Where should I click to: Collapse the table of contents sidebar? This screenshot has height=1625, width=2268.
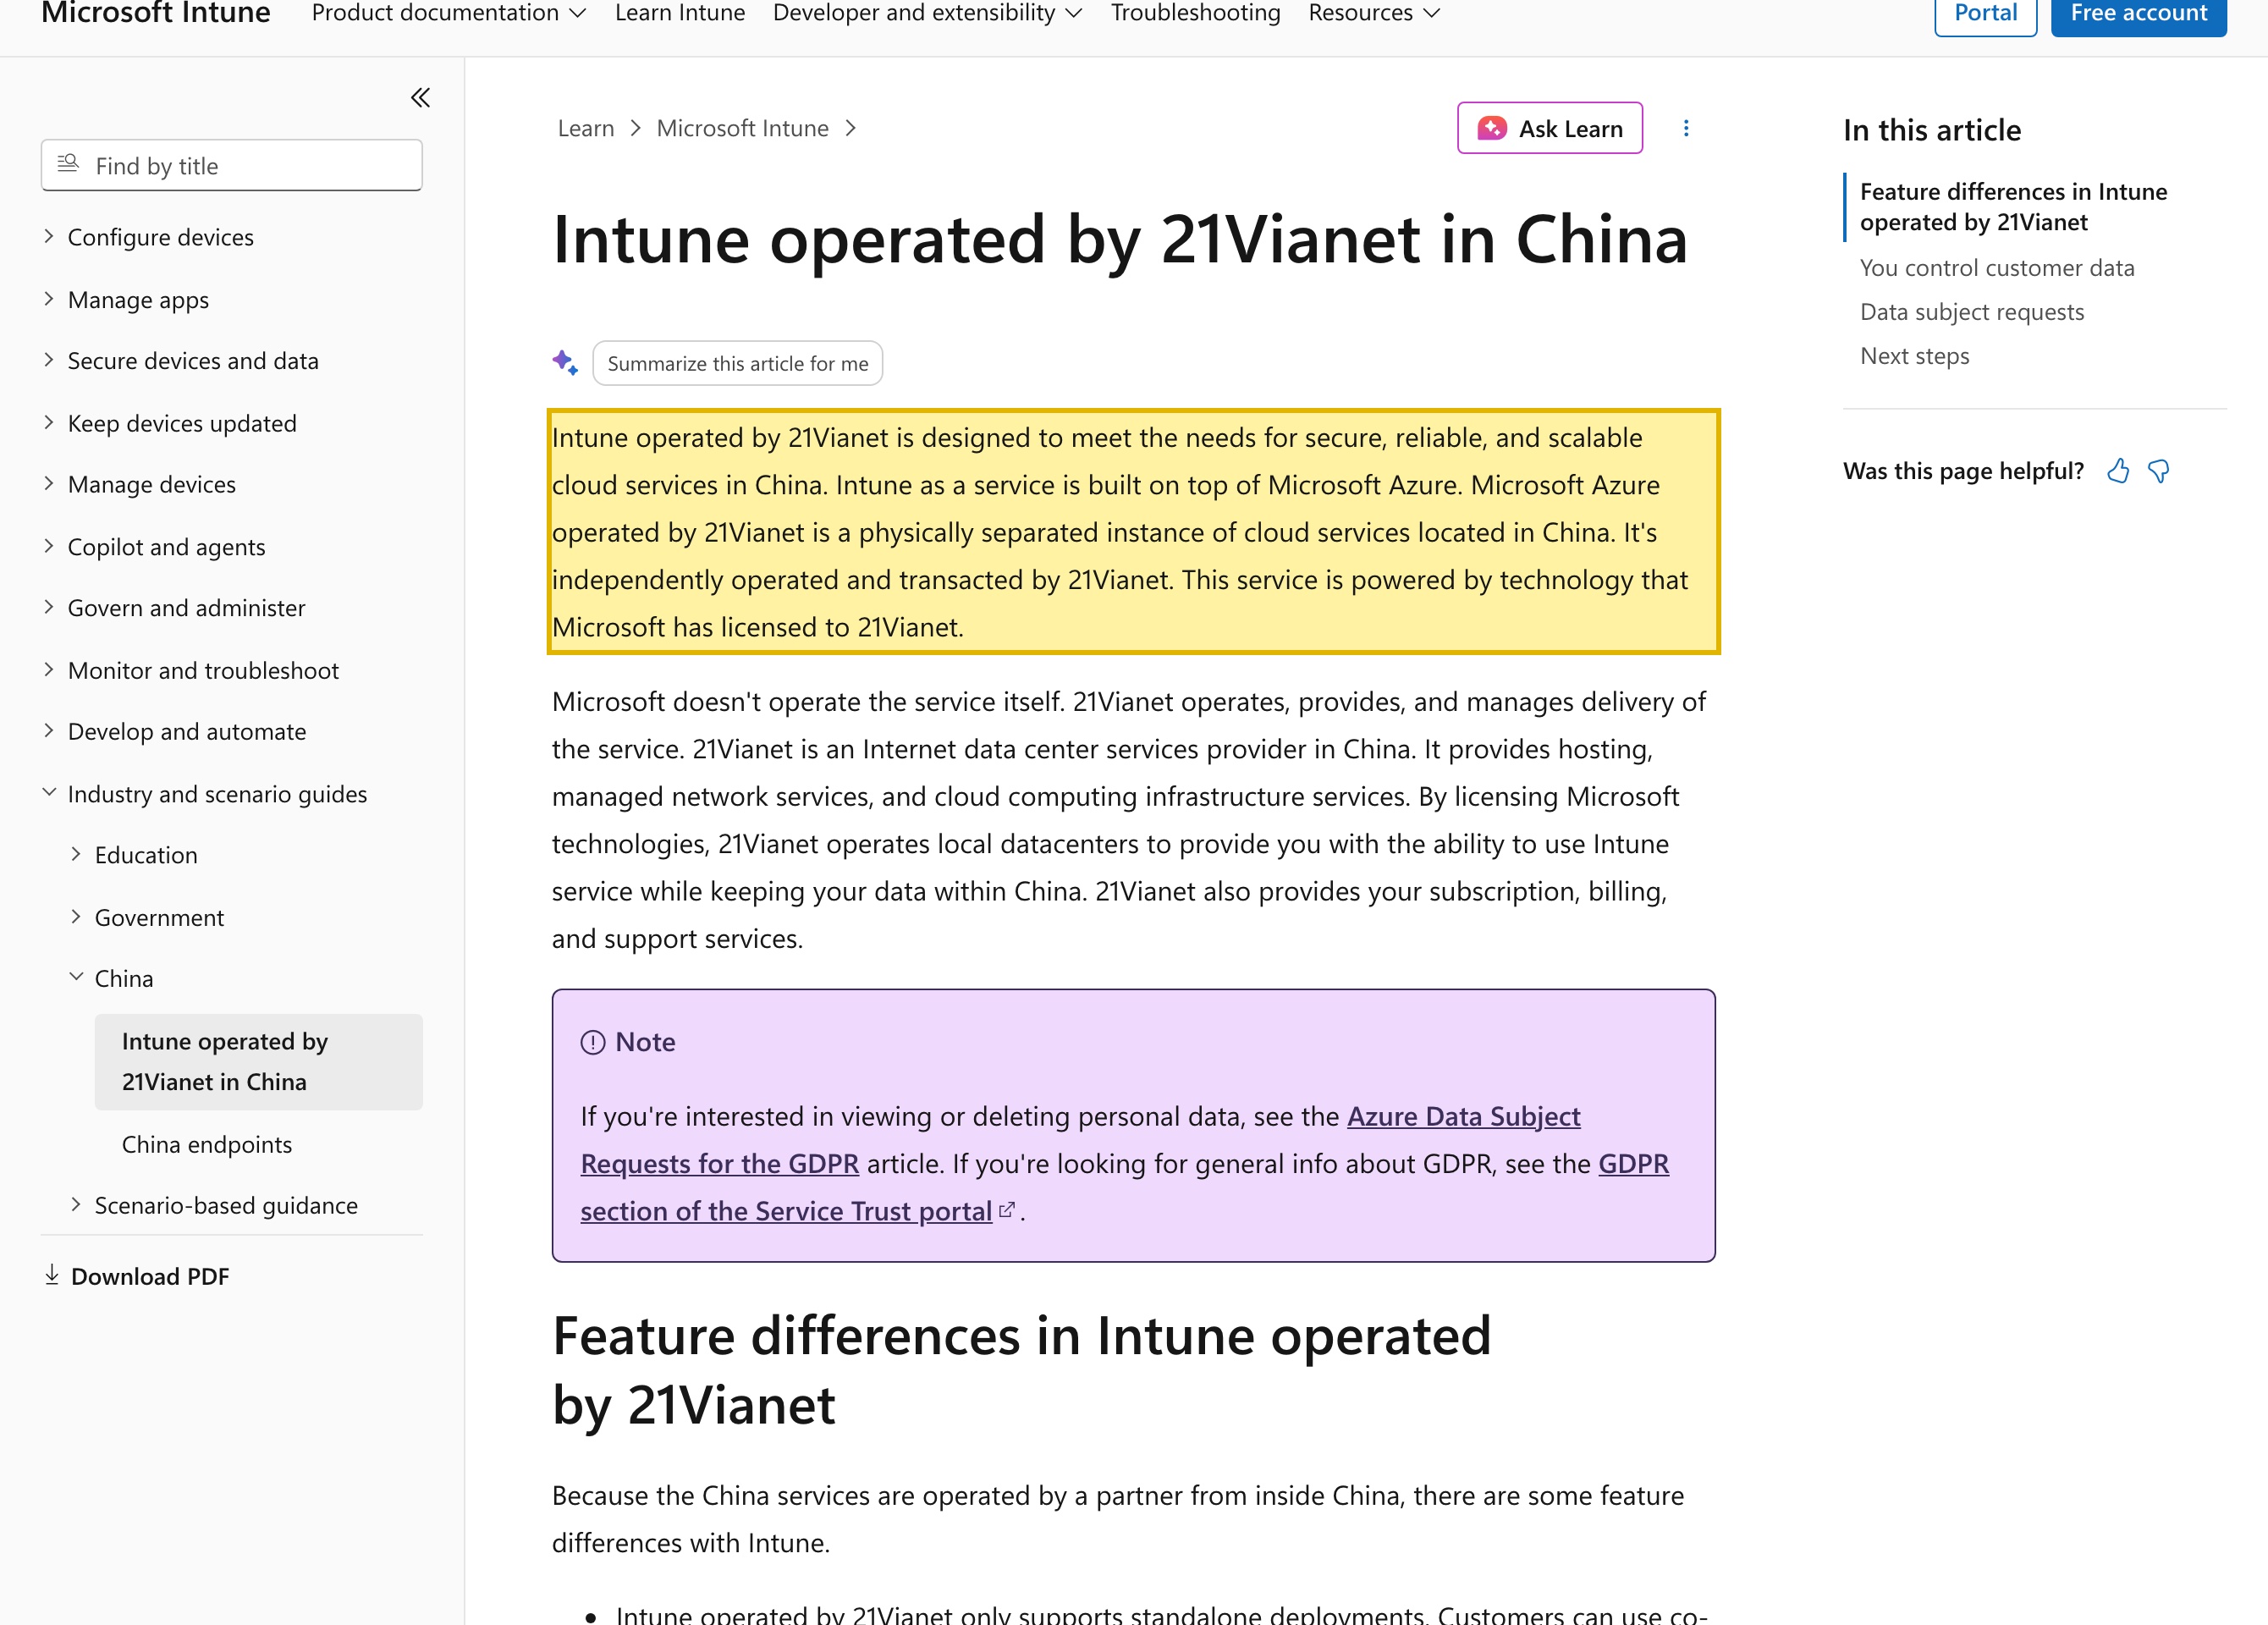coord(420,97)
